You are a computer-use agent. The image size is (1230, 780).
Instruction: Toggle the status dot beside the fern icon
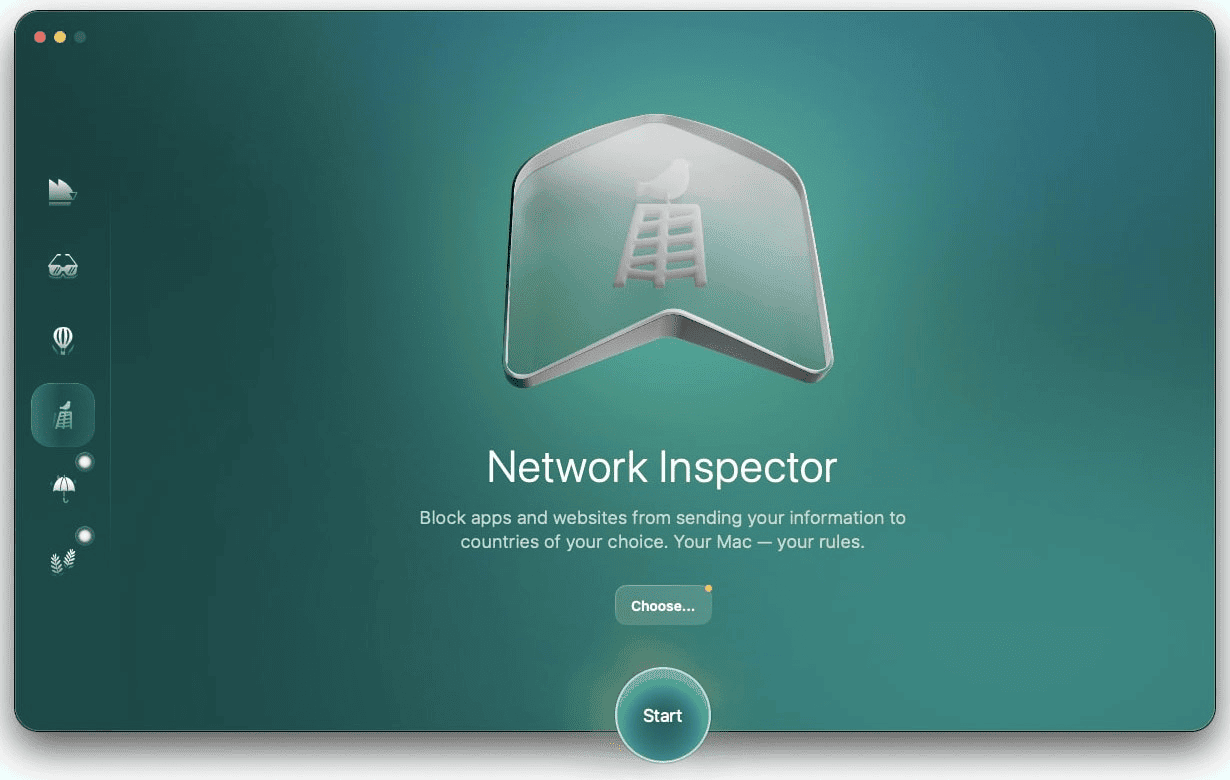pyautogui.click(x=85, y=535)
